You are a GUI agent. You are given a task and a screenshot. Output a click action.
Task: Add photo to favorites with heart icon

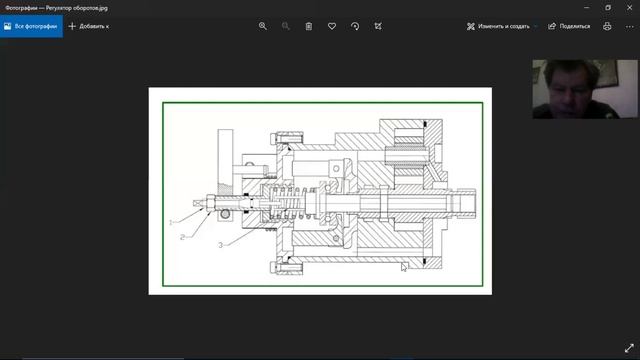pyautogui.click(x=332, y=26)
